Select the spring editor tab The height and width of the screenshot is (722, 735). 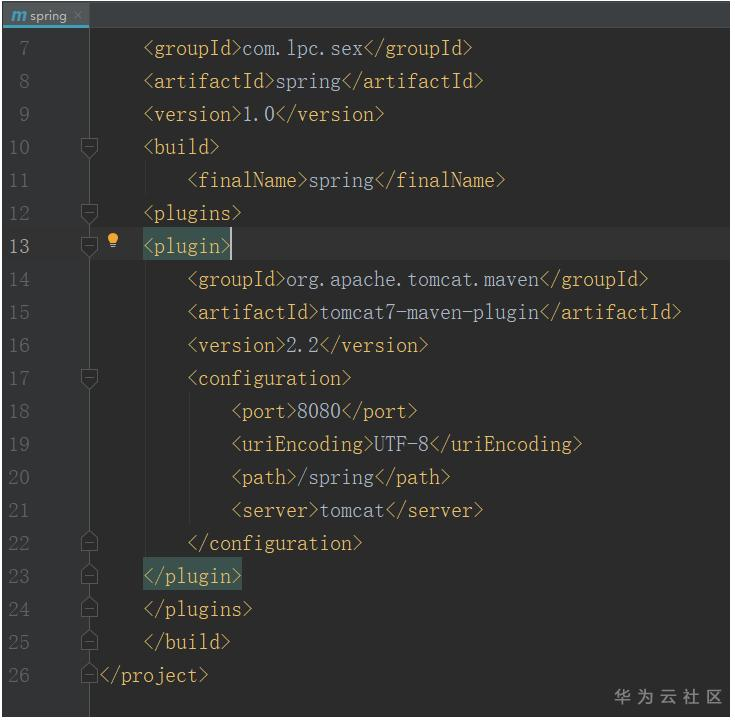tap(46, 16)
